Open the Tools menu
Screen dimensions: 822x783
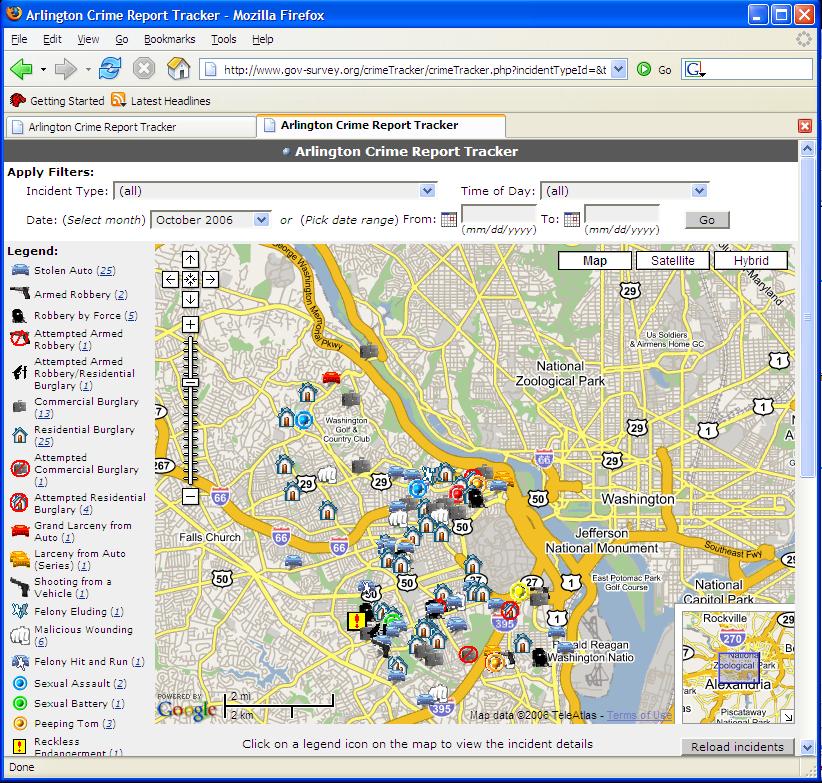point(223,39)
